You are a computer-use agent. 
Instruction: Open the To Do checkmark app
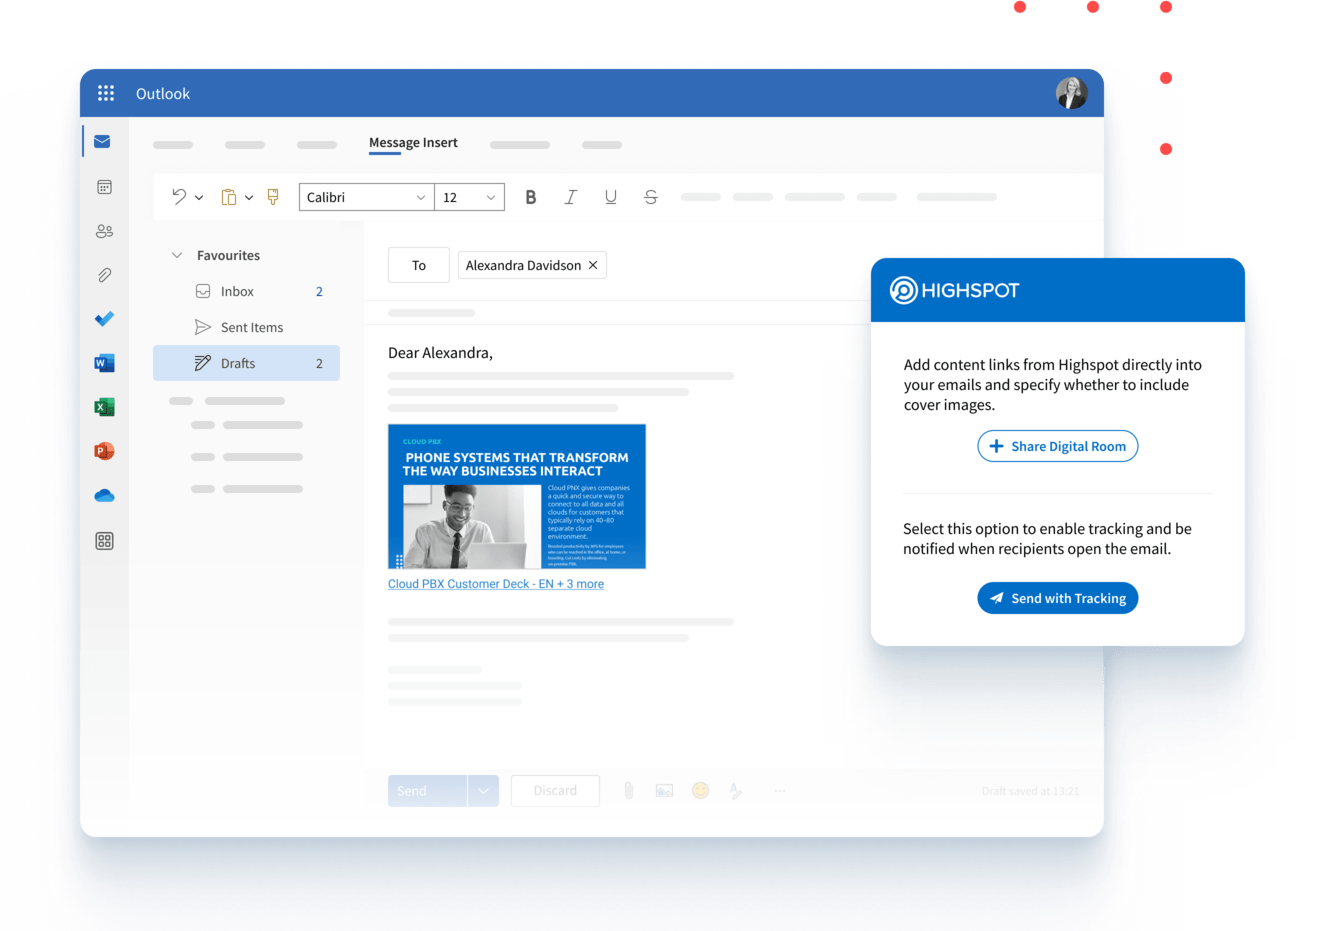point(104,319)
